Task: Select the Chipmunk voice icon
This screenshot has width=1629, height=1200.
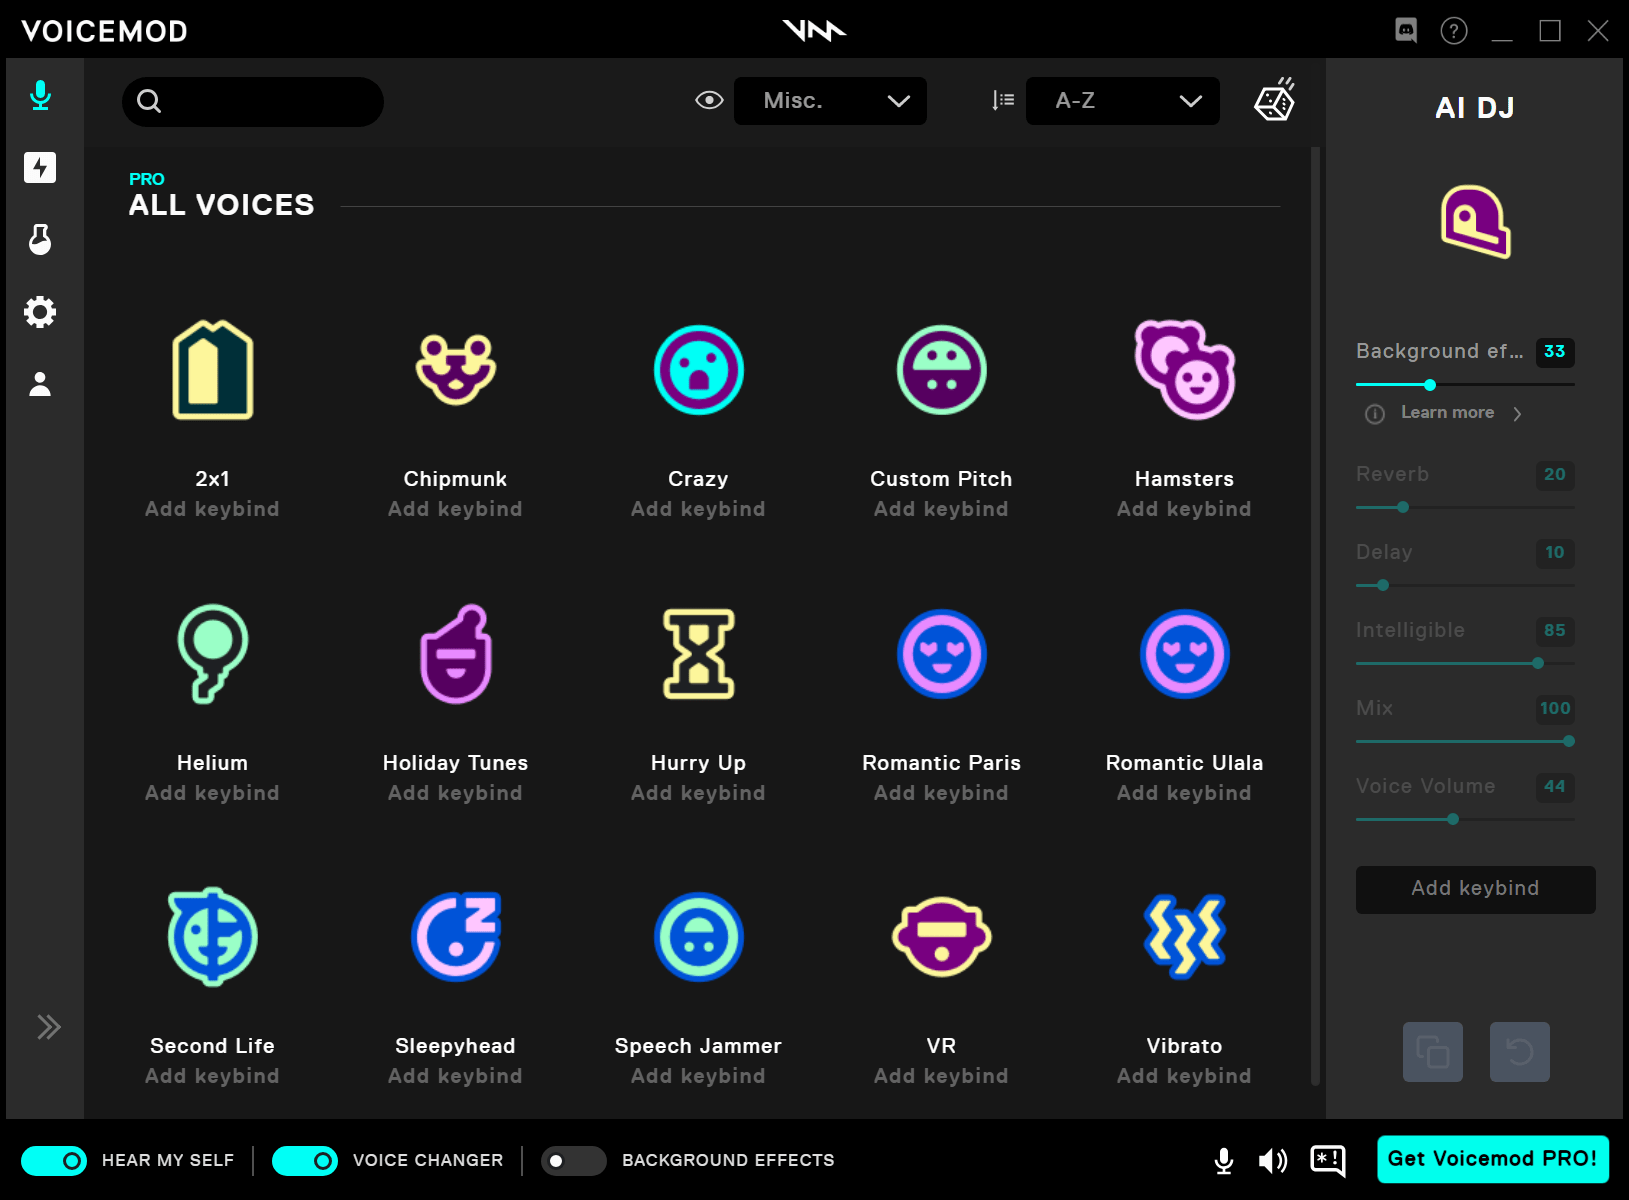Action: (x=455, y=369)
